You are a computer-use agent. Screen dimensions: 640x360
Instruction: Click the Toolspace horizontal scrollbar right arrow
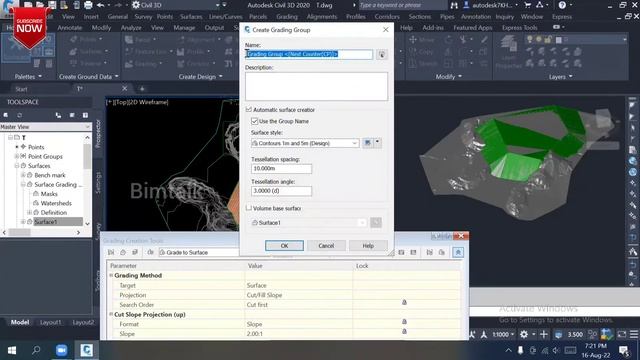pyautogui.click(x=78, y=232)
